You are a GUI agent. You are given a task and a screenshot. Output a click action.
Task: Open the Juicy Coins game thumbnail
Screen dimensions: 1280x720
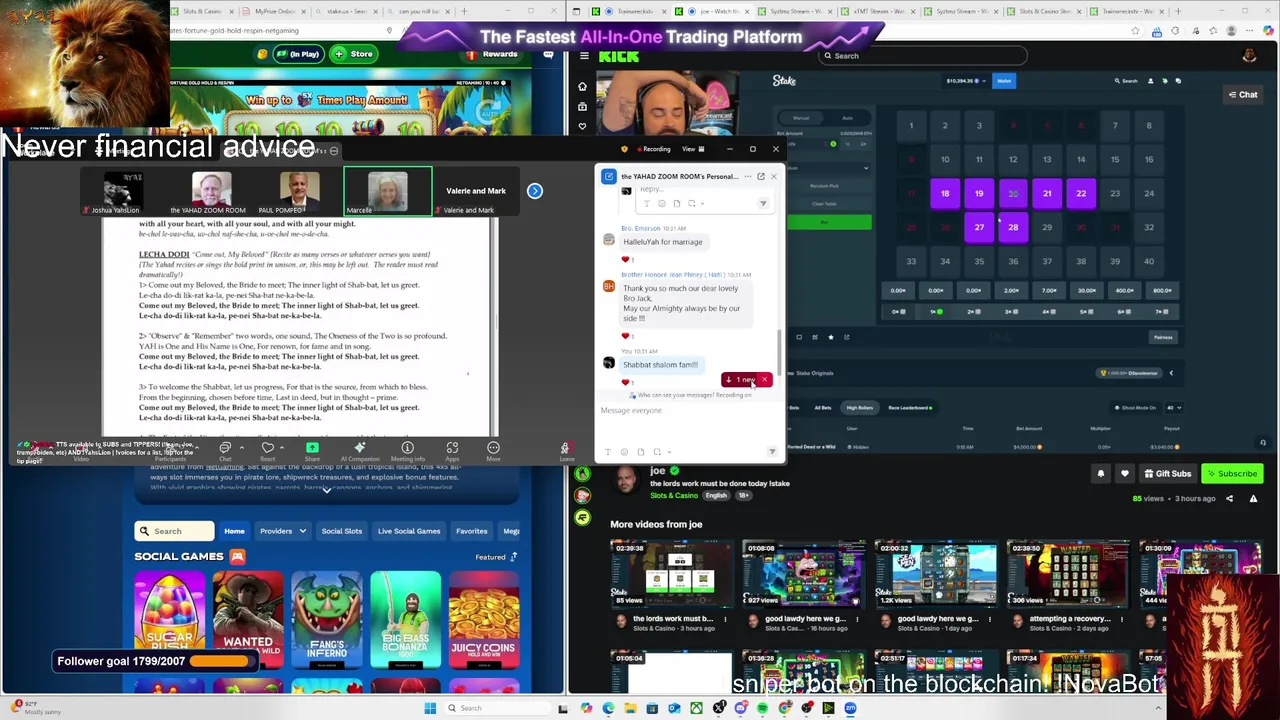(x=483, y=620)
